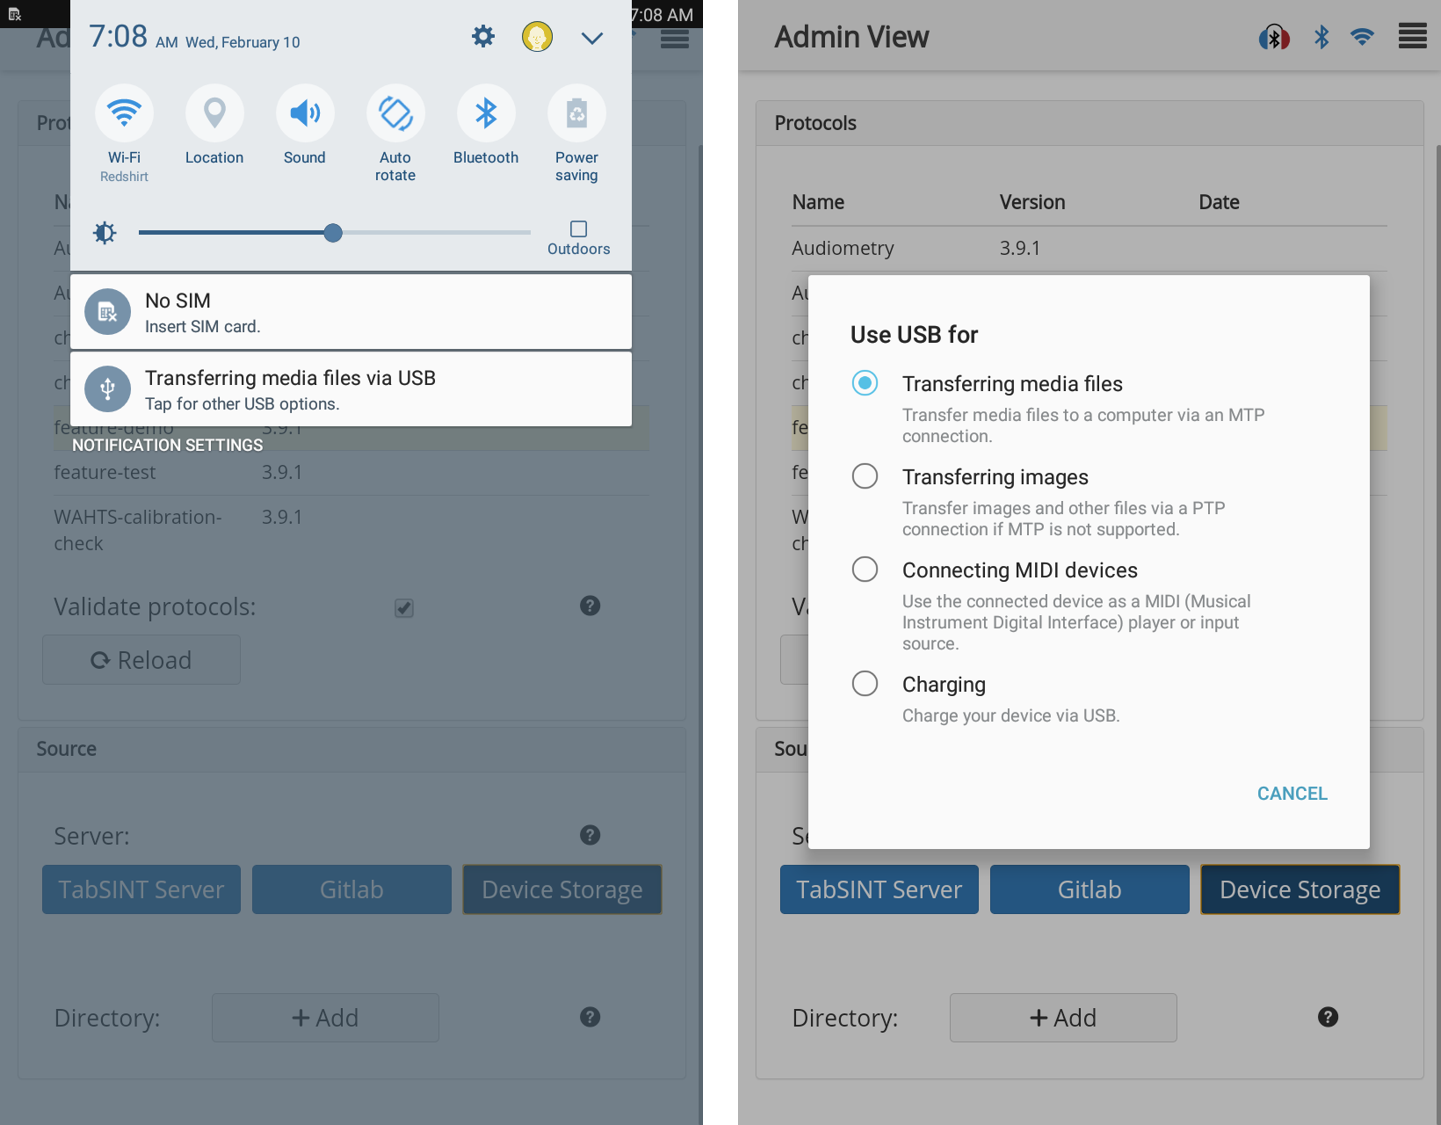Image resolution: width=1441 pixels, height=1125 pixels.
Task: Open NOTIFICATION SETTINGS link
Action: 167,445
